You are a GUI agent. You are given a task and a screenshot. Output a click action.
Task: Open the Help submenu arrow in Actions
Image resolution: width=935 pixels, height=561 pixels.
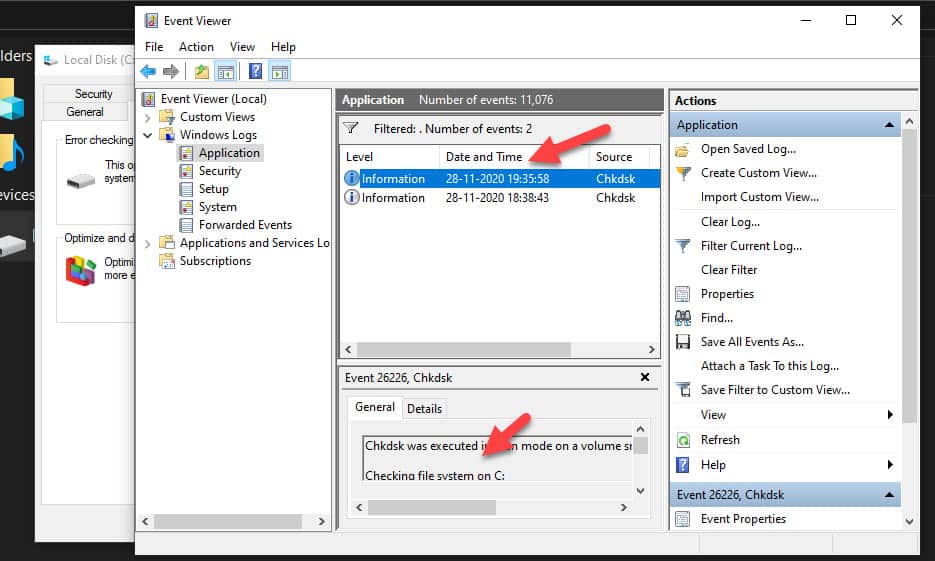pos(890,464)
